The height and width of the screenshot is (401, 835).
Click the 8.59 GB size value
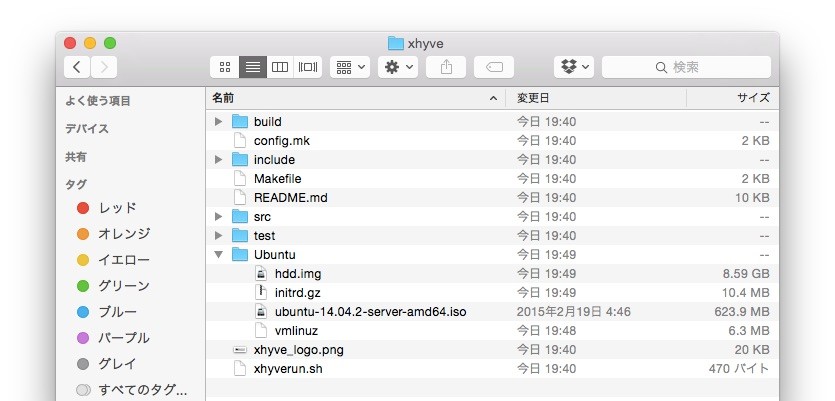[x=746, y=274]
